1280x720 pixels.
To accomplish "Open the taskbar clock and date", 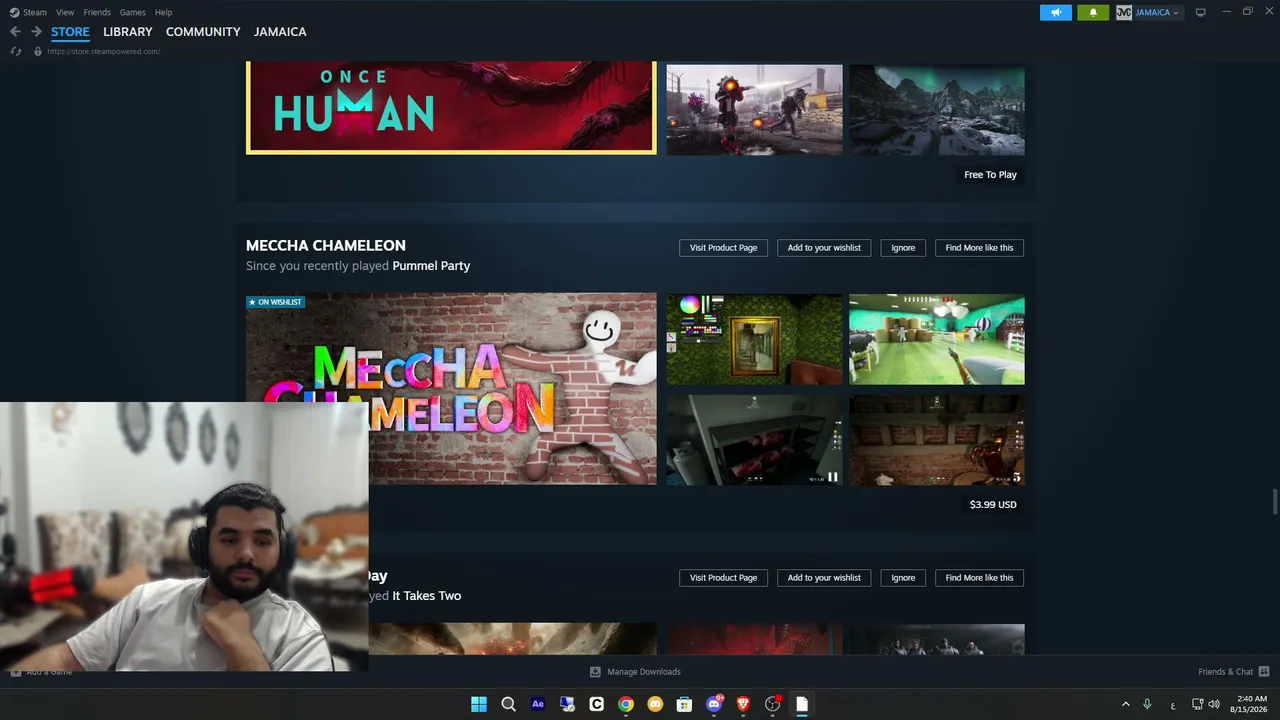I will tap(1251, 704).
